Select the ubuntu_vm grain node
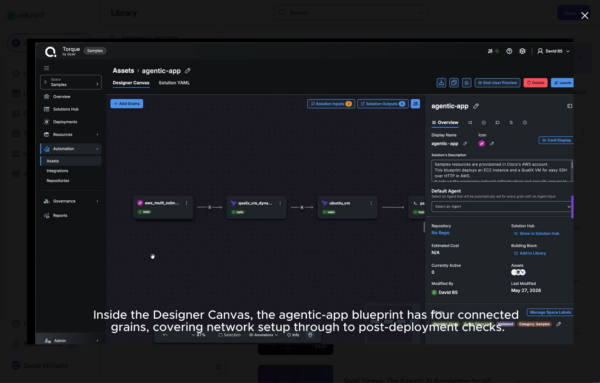 click(x=347, y=207)
